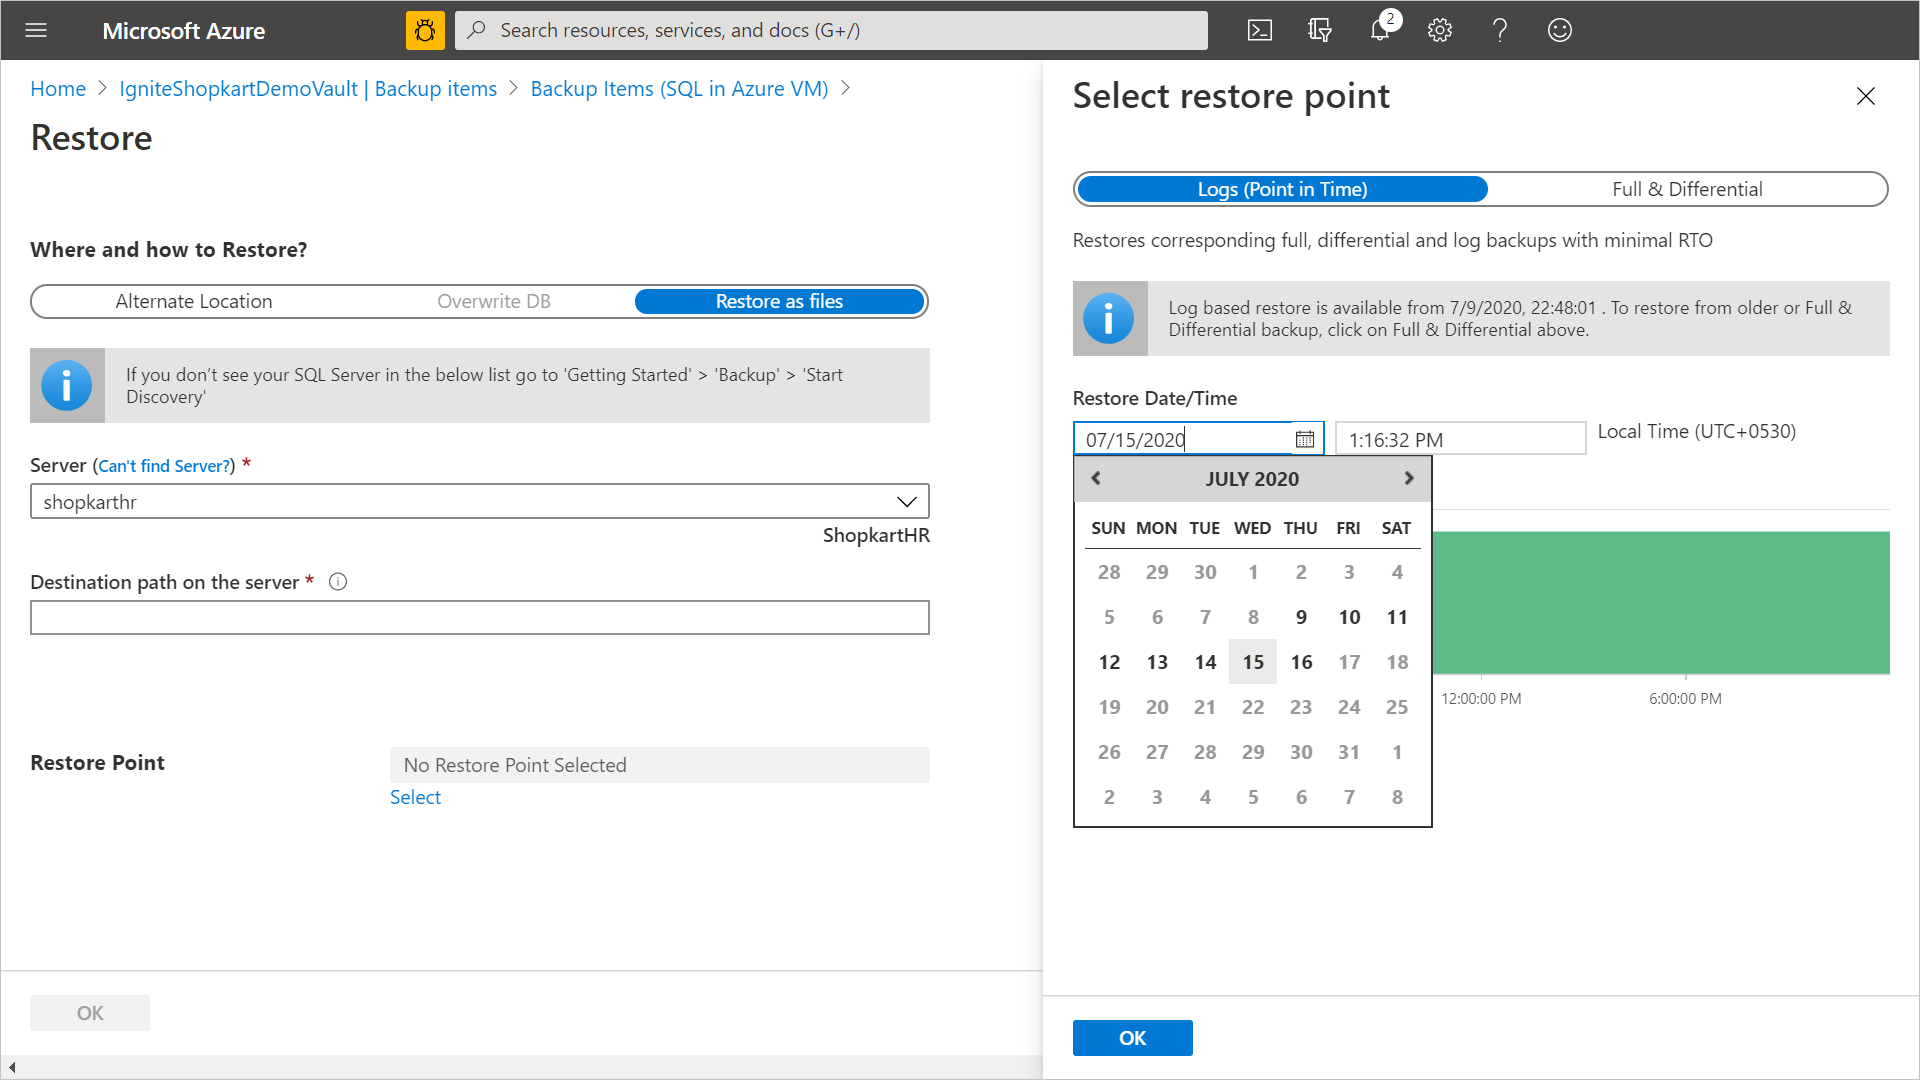The image size is (1920, 1080).
Task: Open the Directory and subscription filter icon
Action: pyautogui.click(x=1320, y=30)
